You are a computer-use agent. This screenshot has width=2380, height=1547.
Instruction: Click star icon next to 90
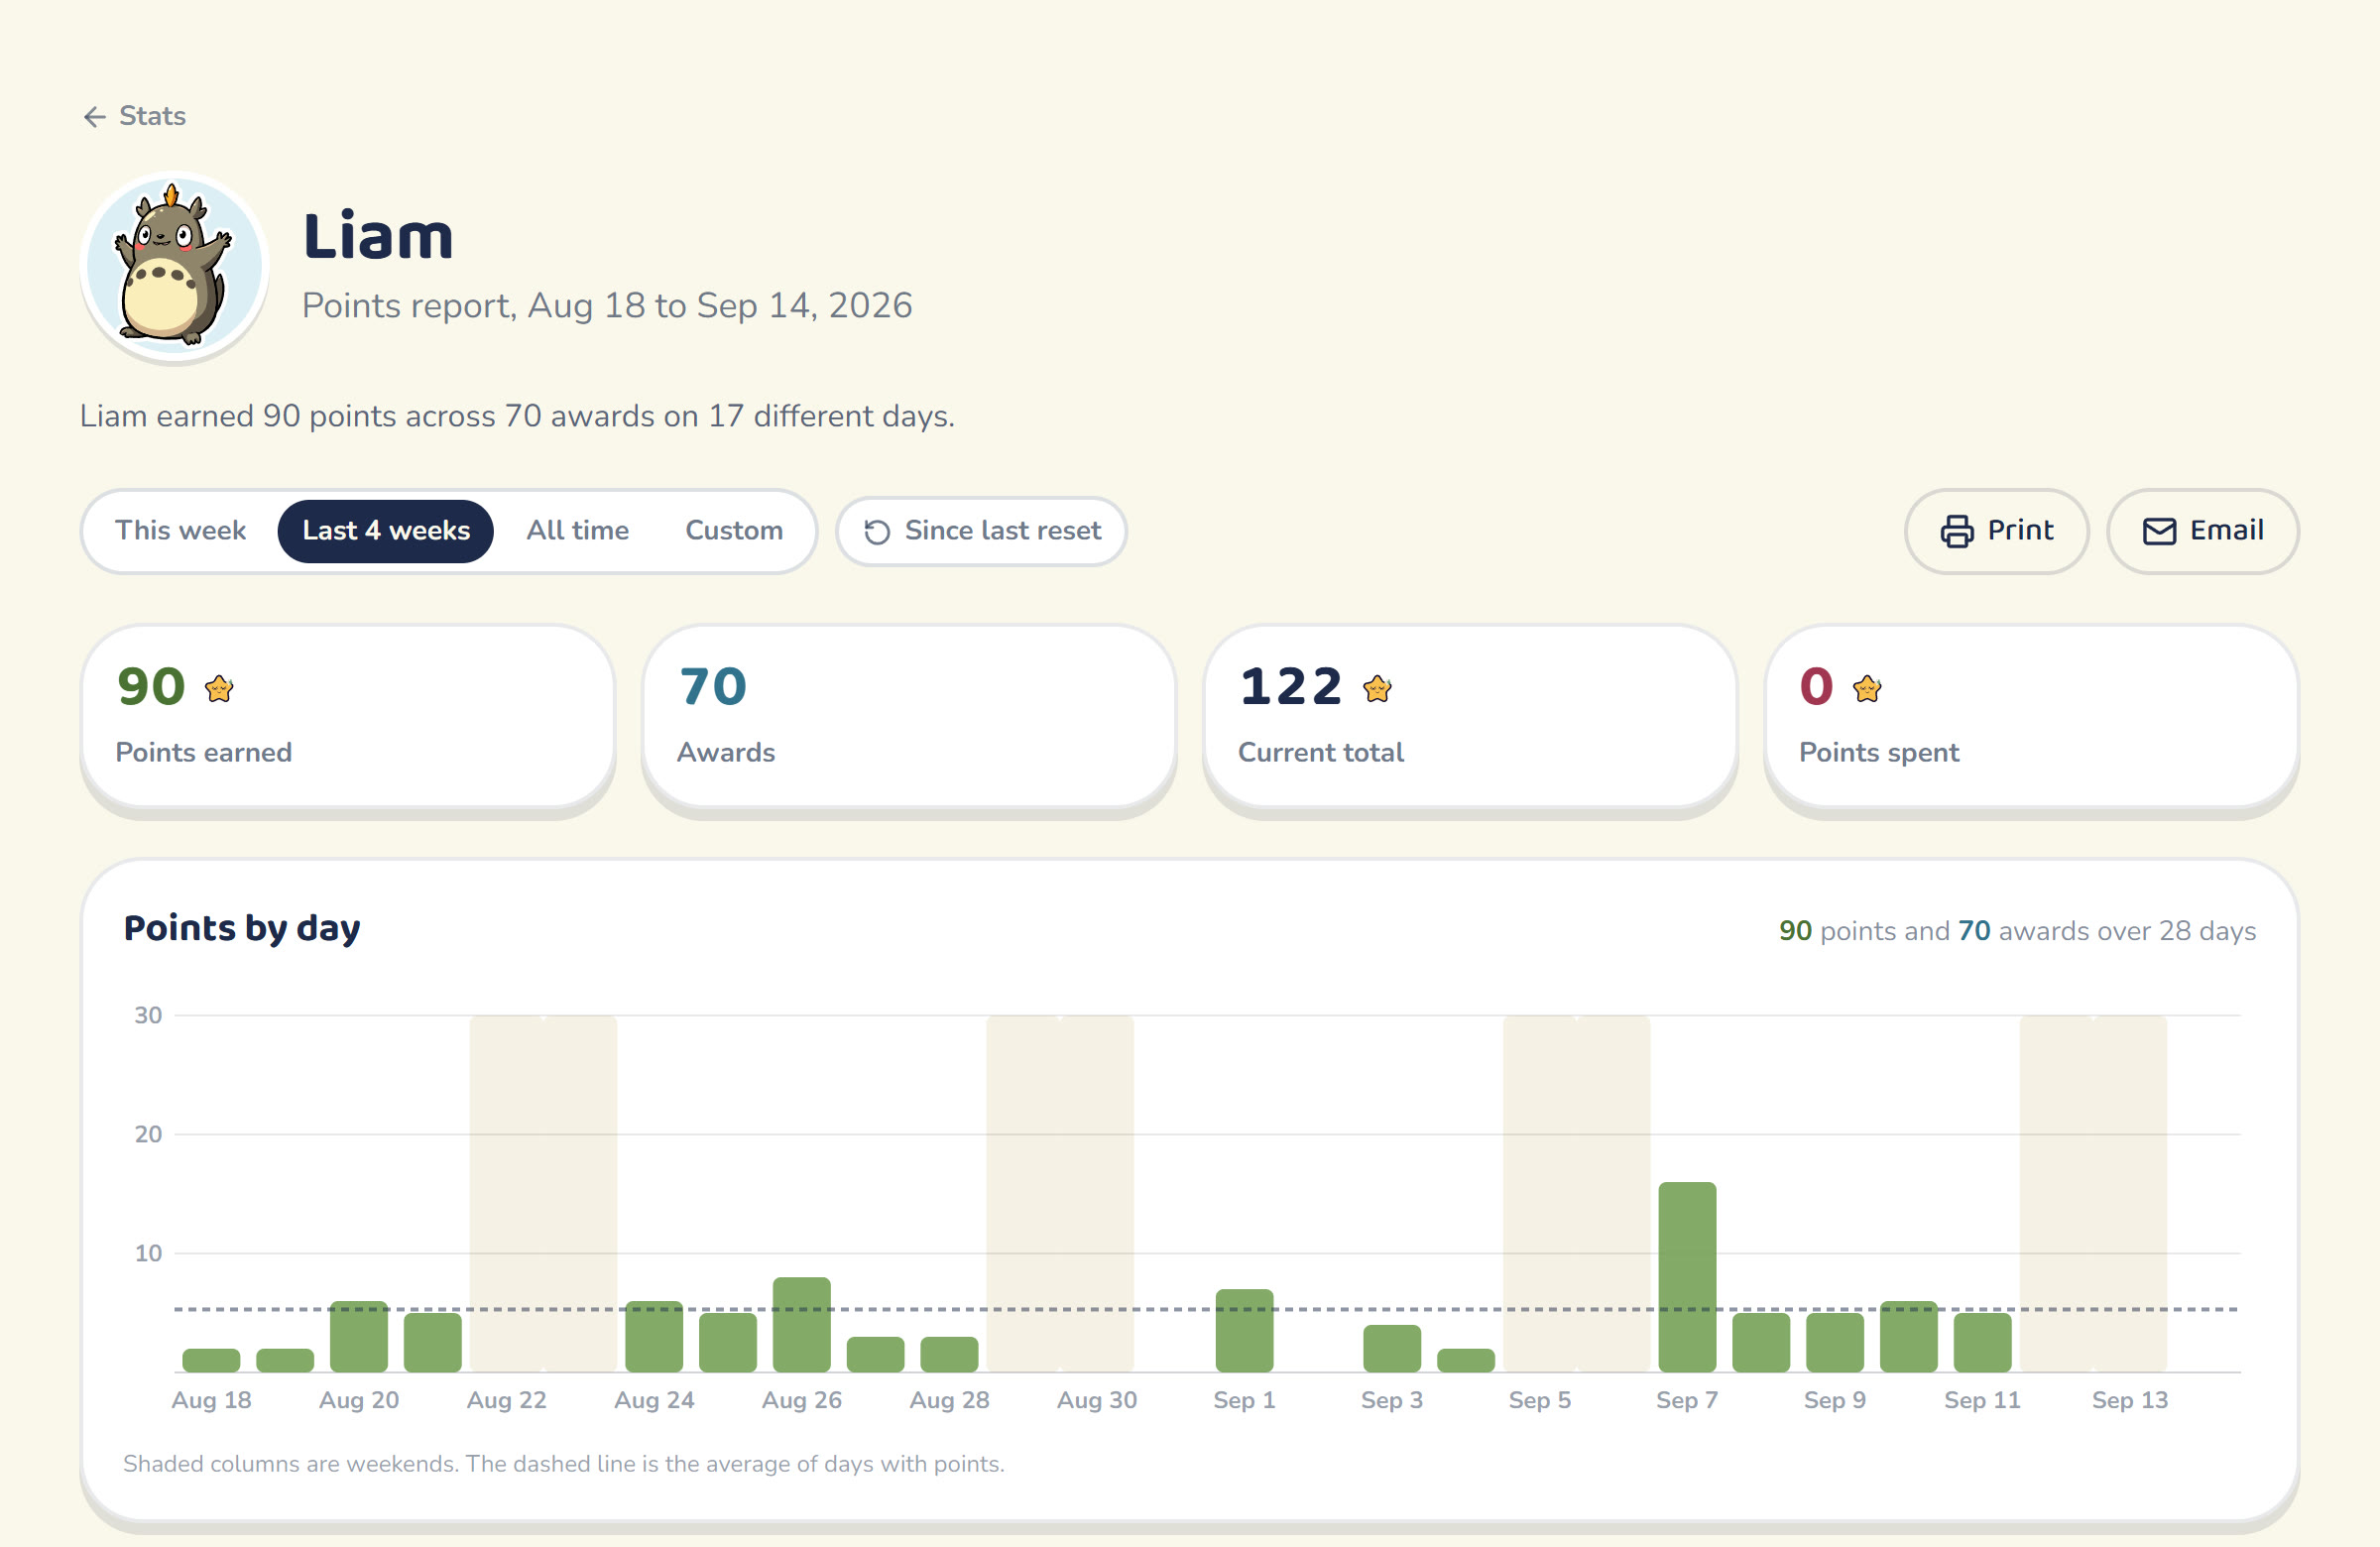tap(219, 689)
